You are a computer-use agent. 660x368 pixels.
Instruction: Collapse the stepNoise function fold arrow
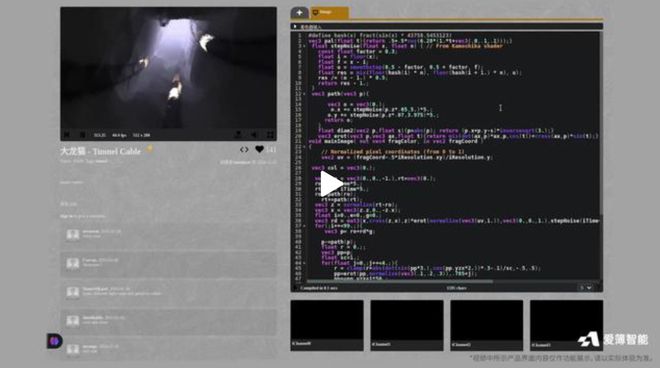(305, 46)
